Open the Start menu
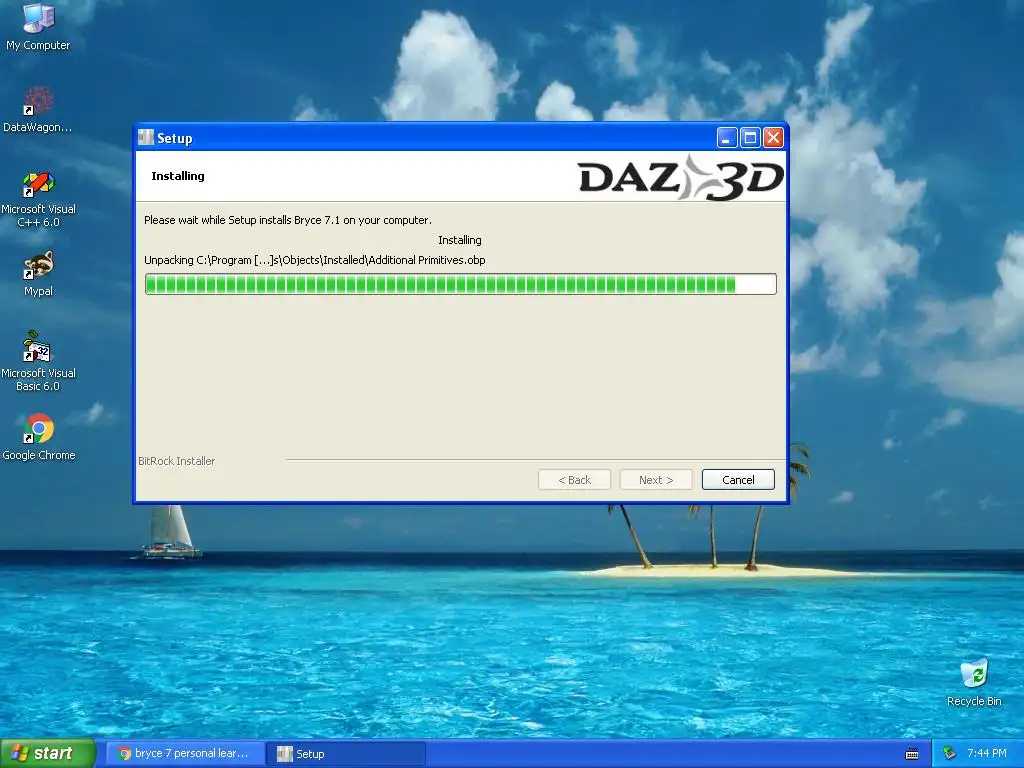Screen dimensions: 1024x768 click(47, 753)
